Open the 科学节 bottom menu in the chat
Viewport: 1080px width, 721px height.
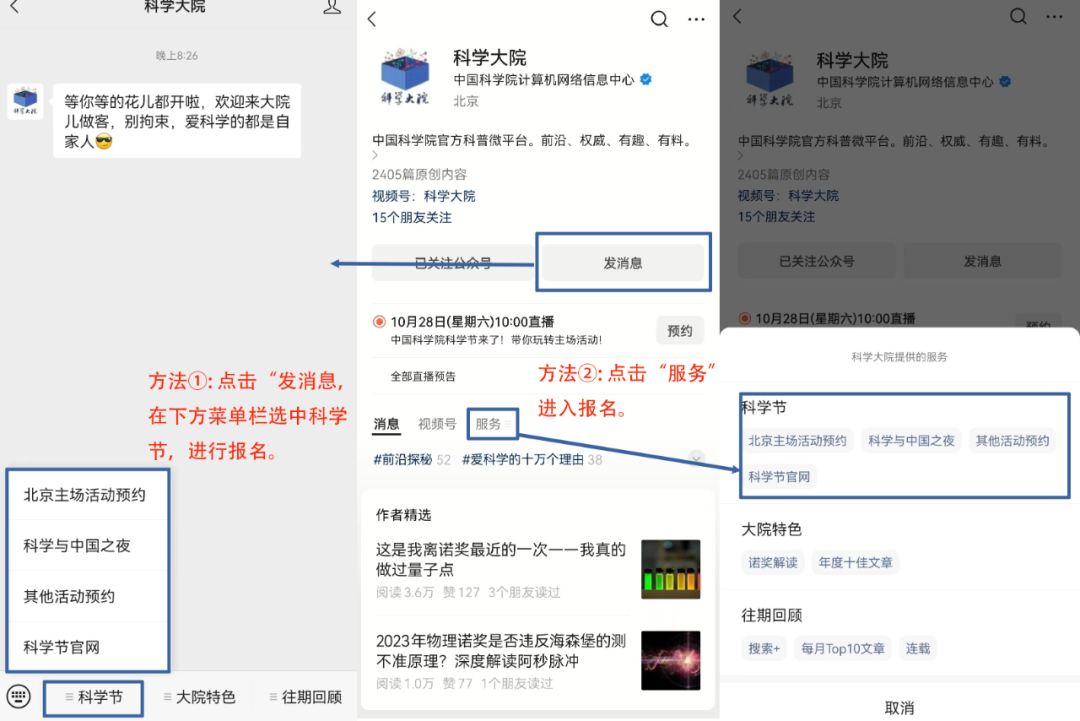coord(94,698)
